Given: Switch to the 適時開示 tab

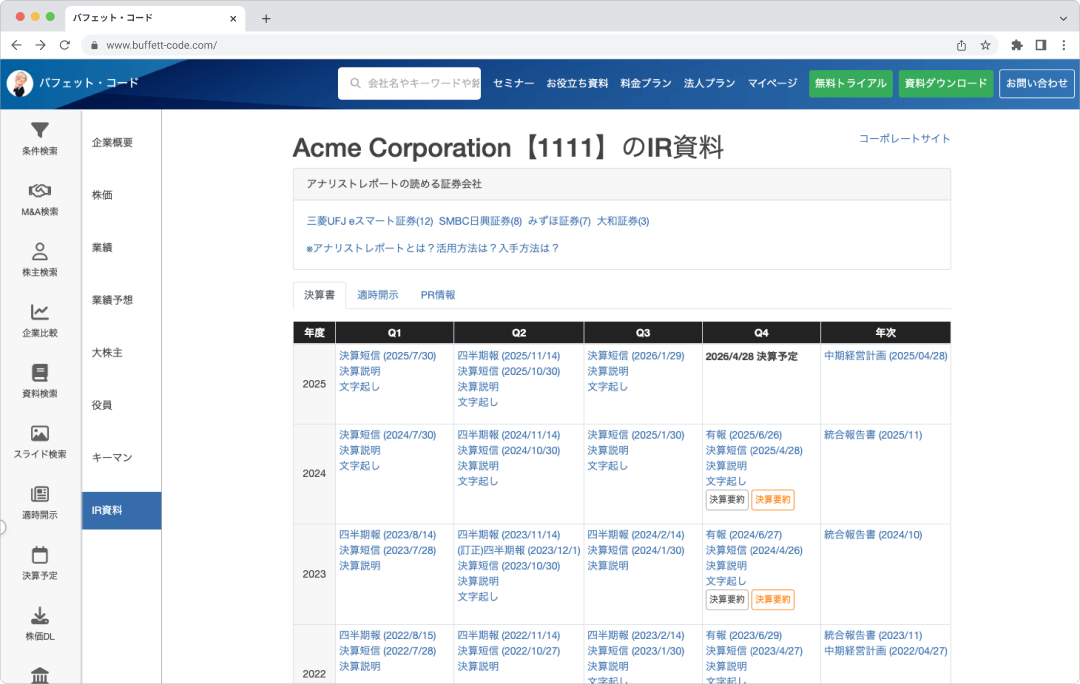Looking at the screenshot, I should (378, 295).
